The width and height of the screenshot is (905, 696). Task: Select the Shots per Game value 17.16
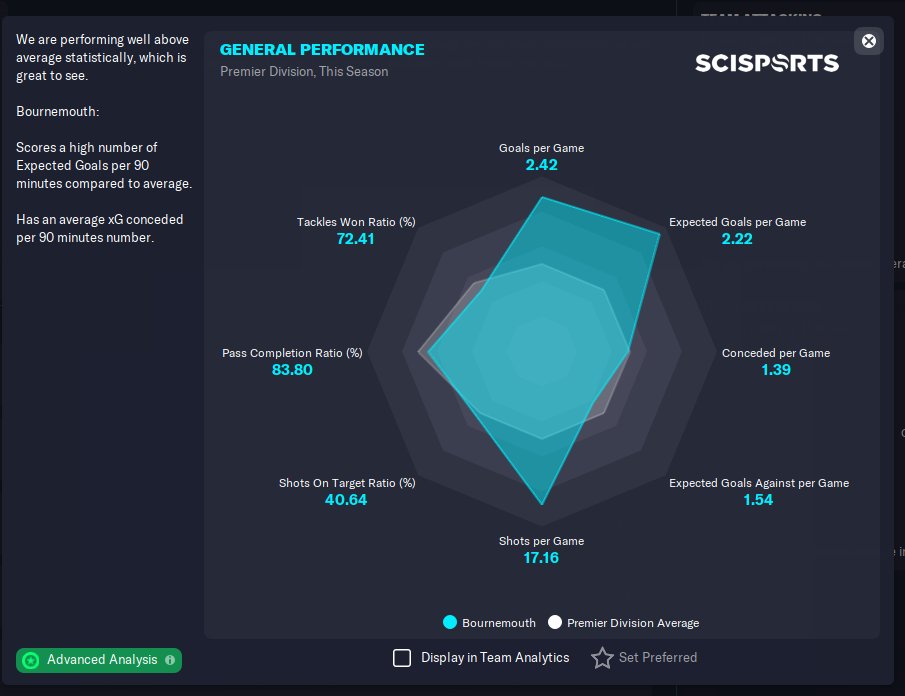541,558
